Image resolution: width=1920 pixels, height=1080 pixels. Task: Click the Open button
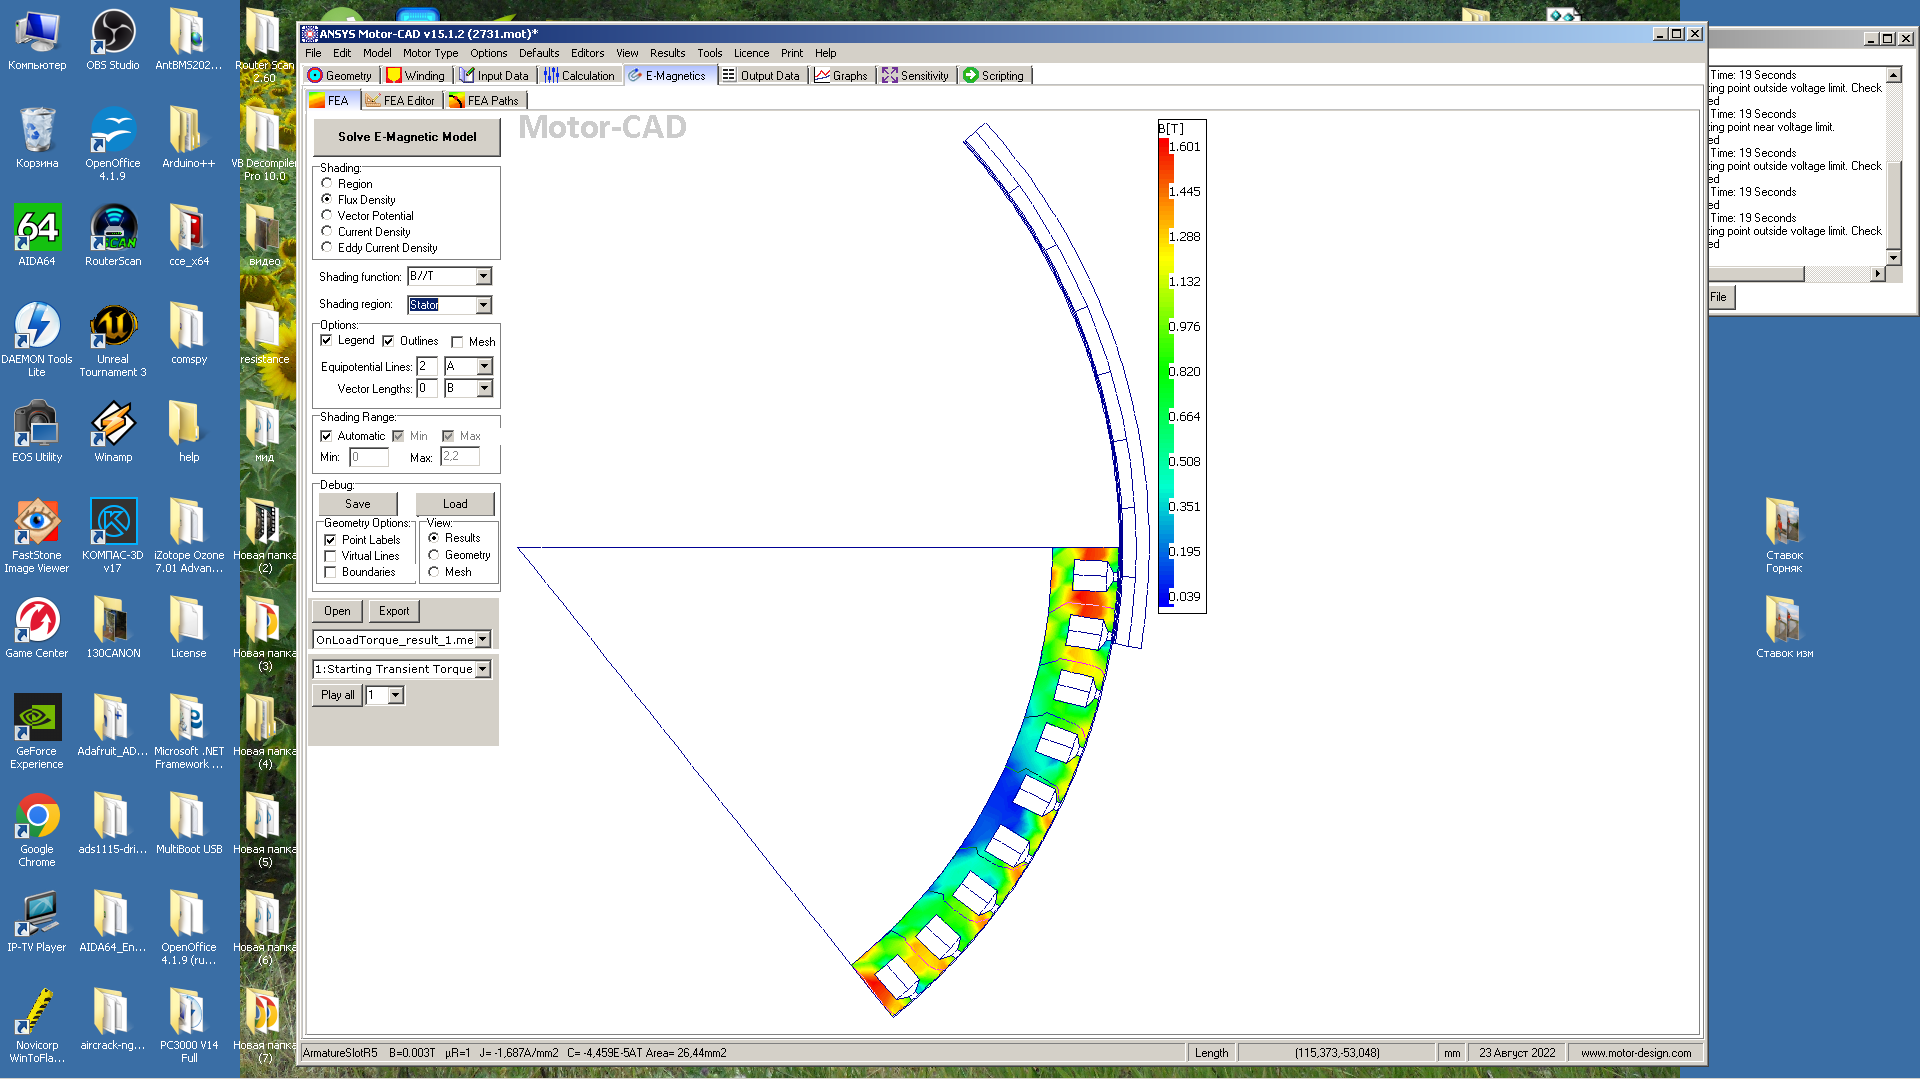pos(337,611)
